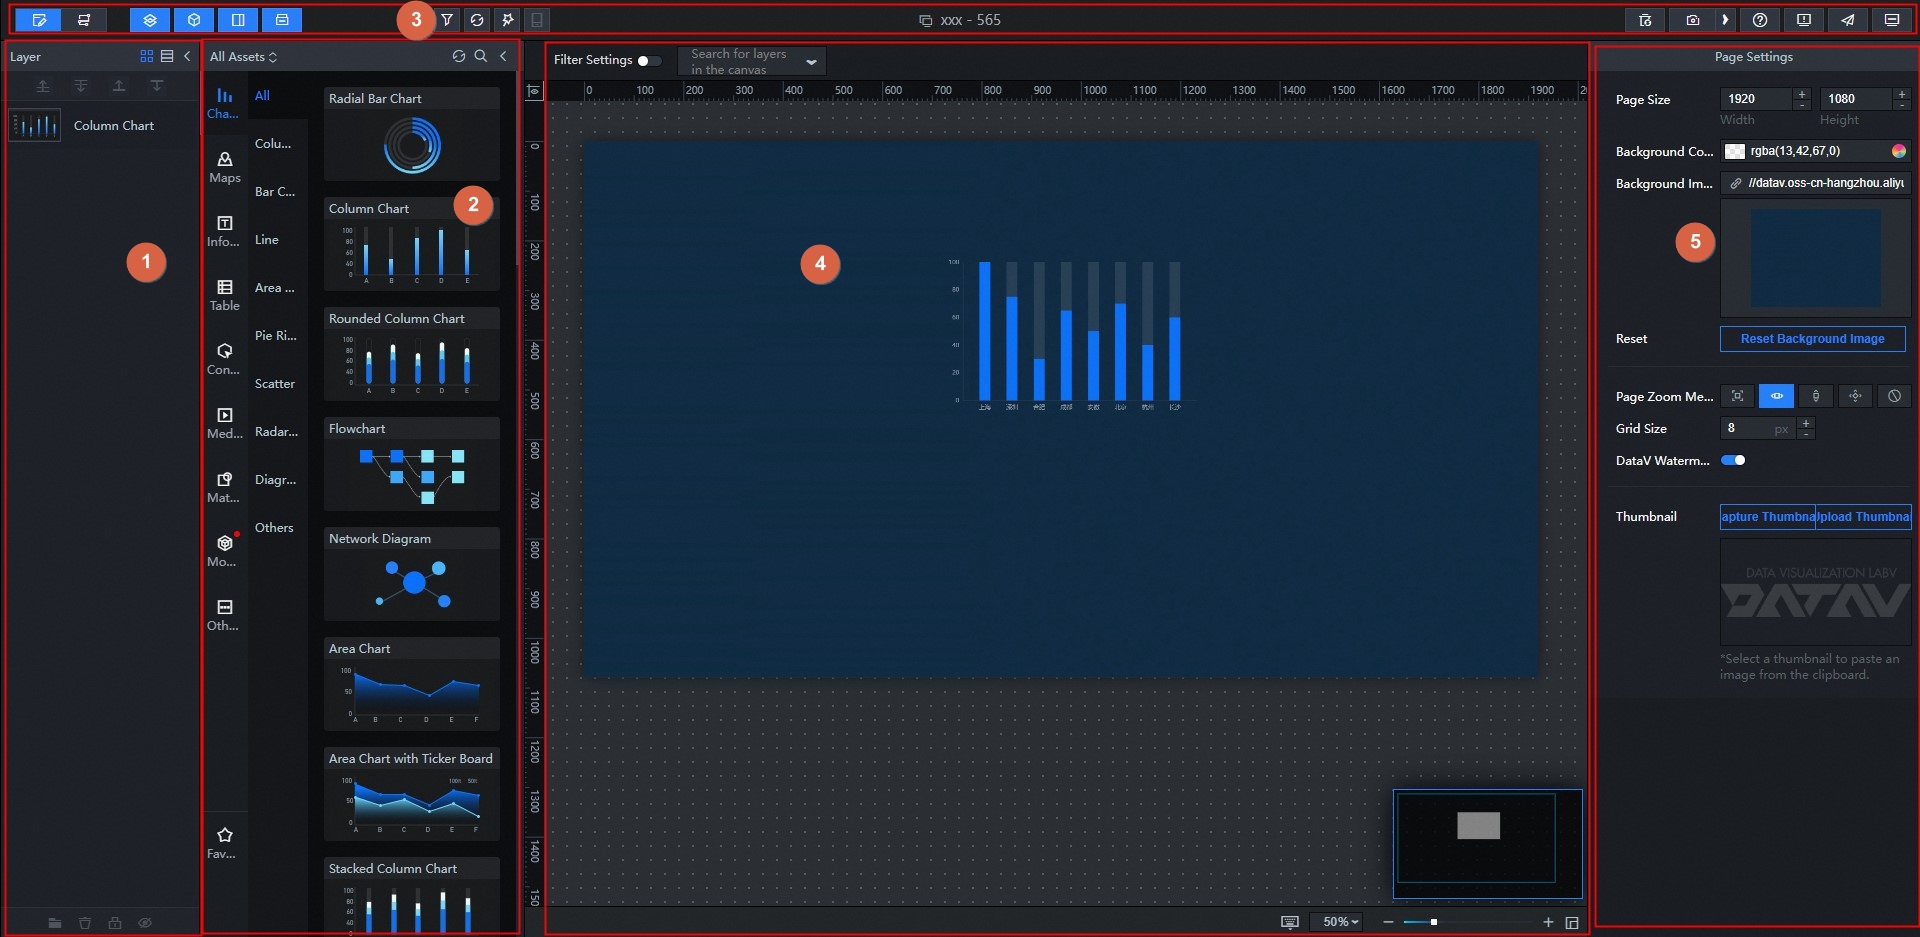Image resolution: width=1920 pixels, height=937 pixels.
Task: Open the Maps asset category
Action: point(225,167)
